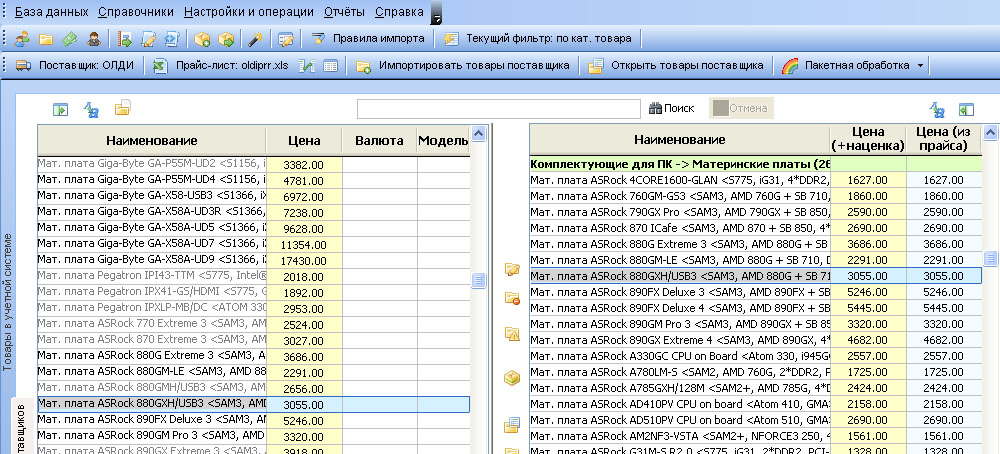This screenshot has height=454, width=1000.
Task: Select ASRock 4CORE1600-GLAN row in right table
Action: pos(755,180)
